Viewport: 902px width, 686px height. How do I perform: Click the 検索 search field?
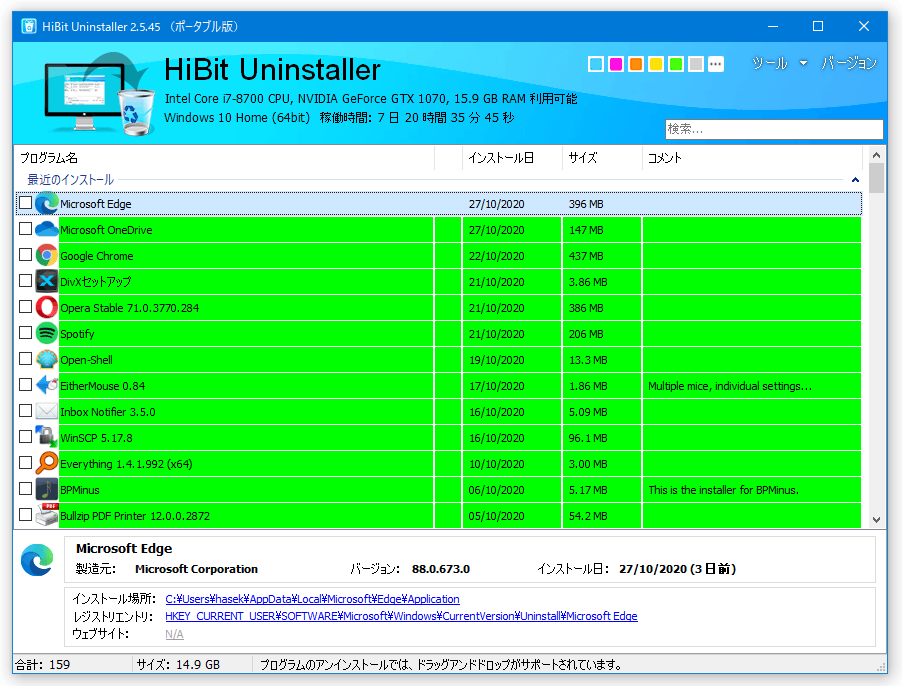pos(774,129)
